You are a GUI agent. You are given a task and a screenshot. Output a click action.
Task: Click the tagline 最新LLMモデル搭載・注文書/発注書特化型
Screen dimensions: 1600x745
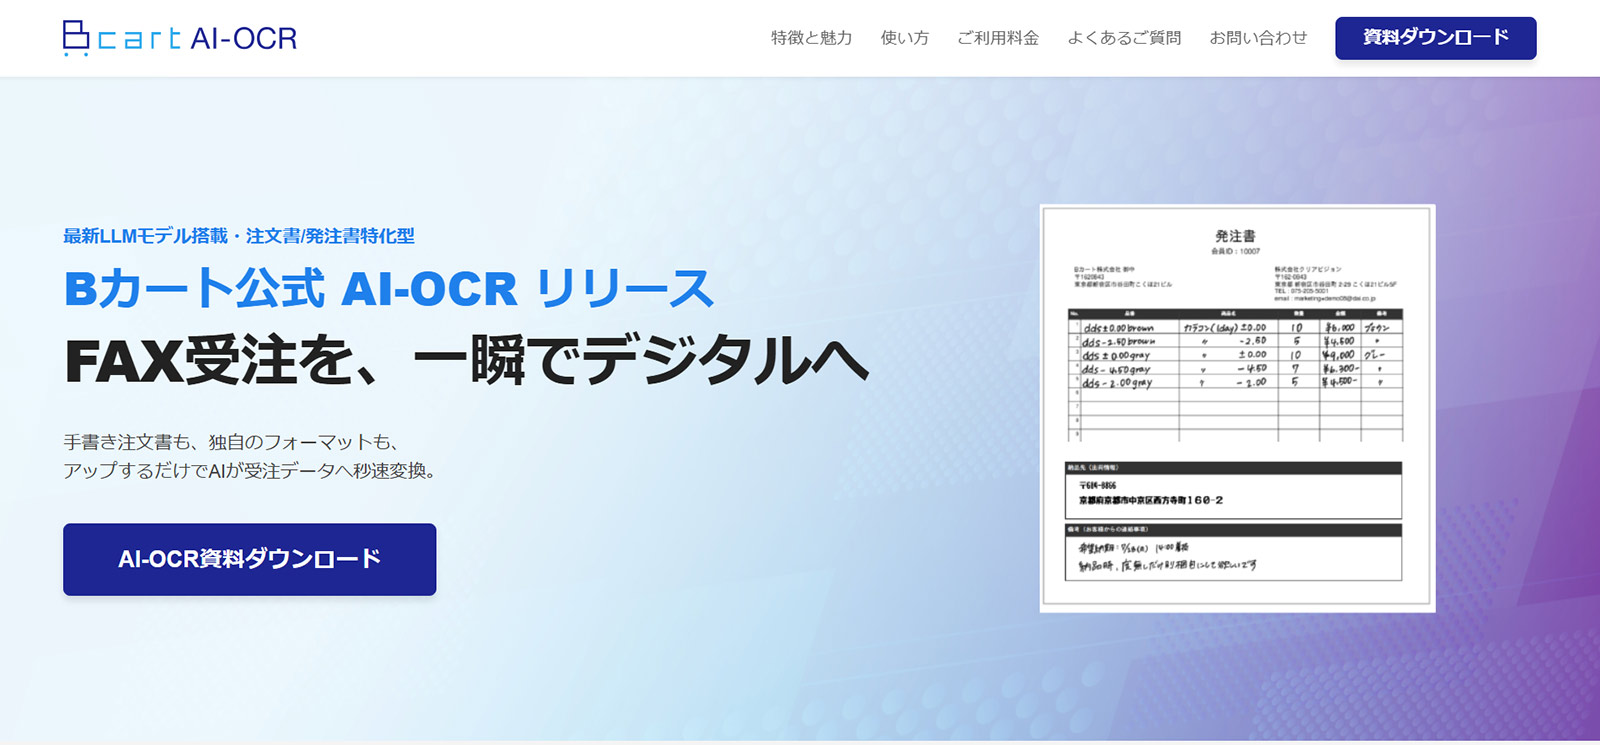pos(239,236)
